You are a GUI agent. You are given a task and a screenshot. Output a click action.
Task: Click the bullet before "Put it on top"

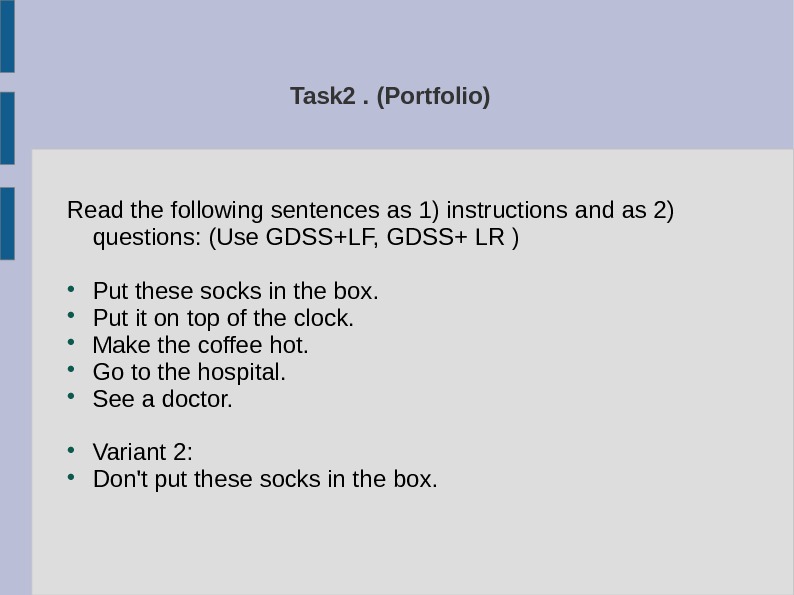[72, 317]
